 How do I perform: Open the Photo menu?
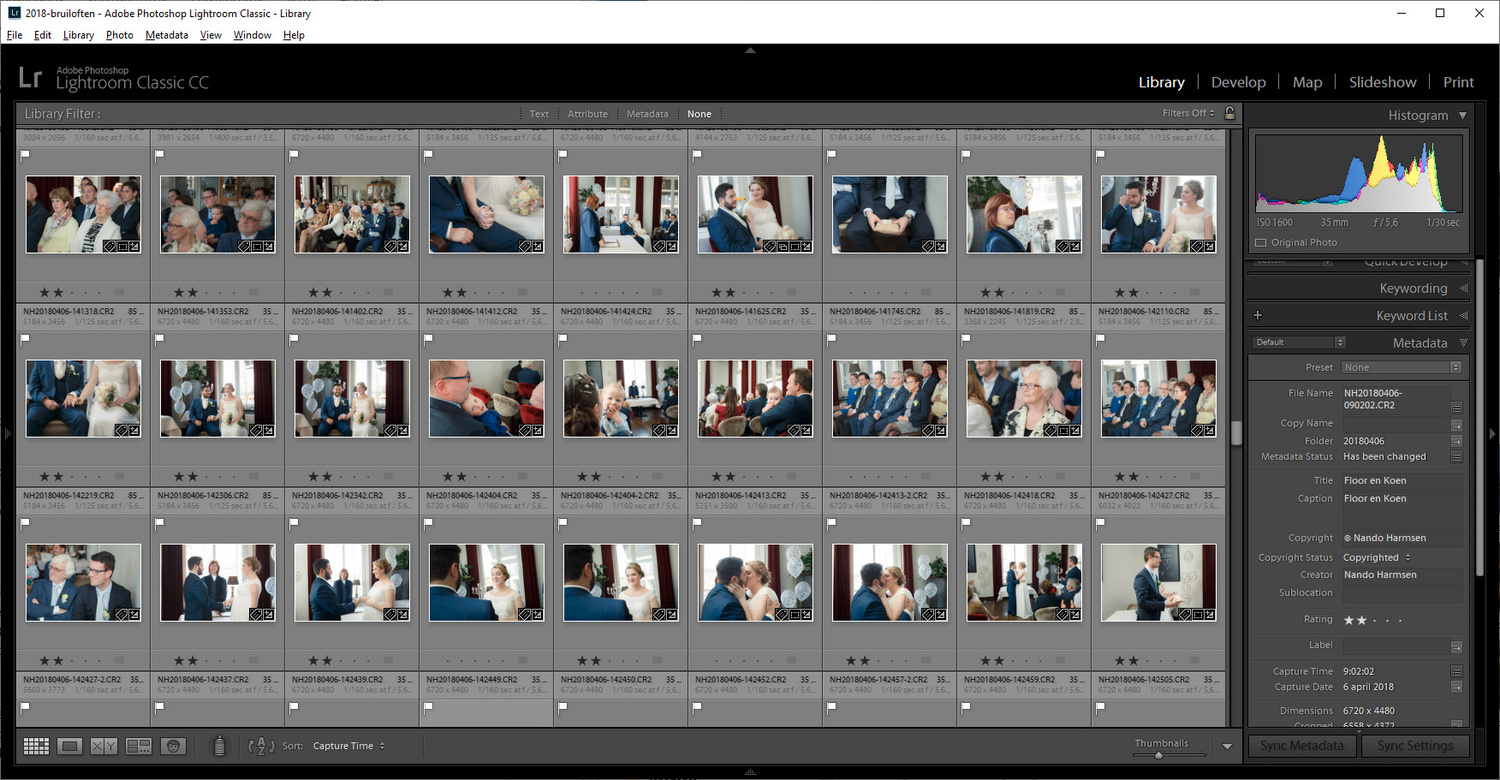(119, 35)
